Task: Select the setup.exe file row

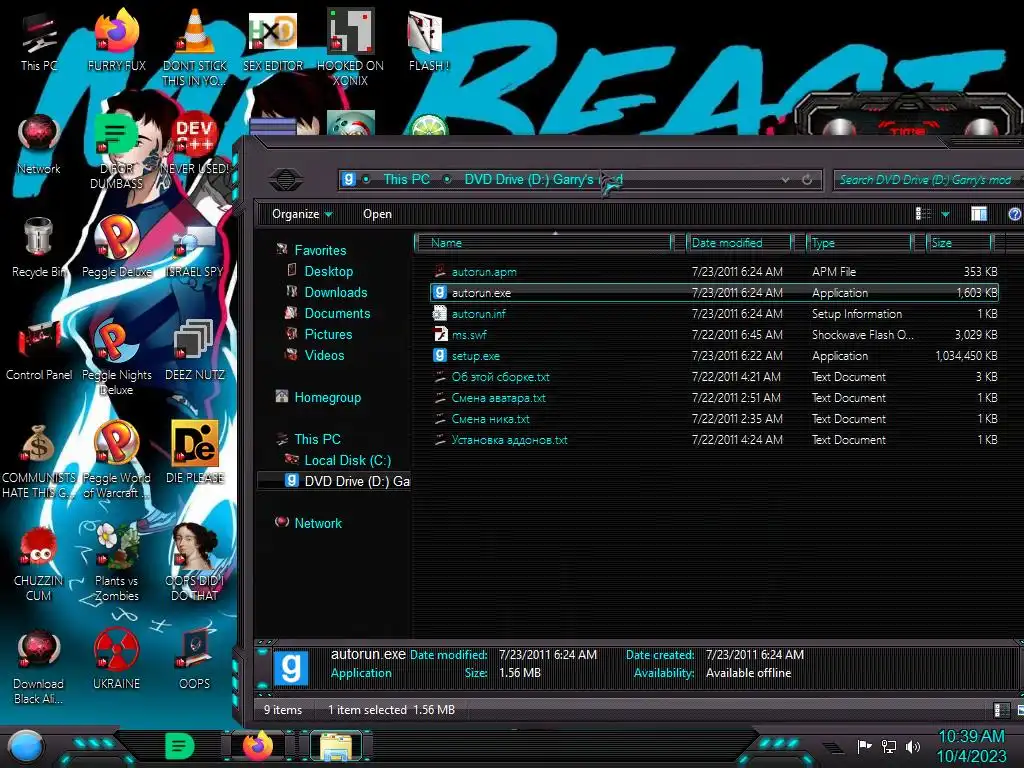Action: pyautogui.click(x=714, y=356)
